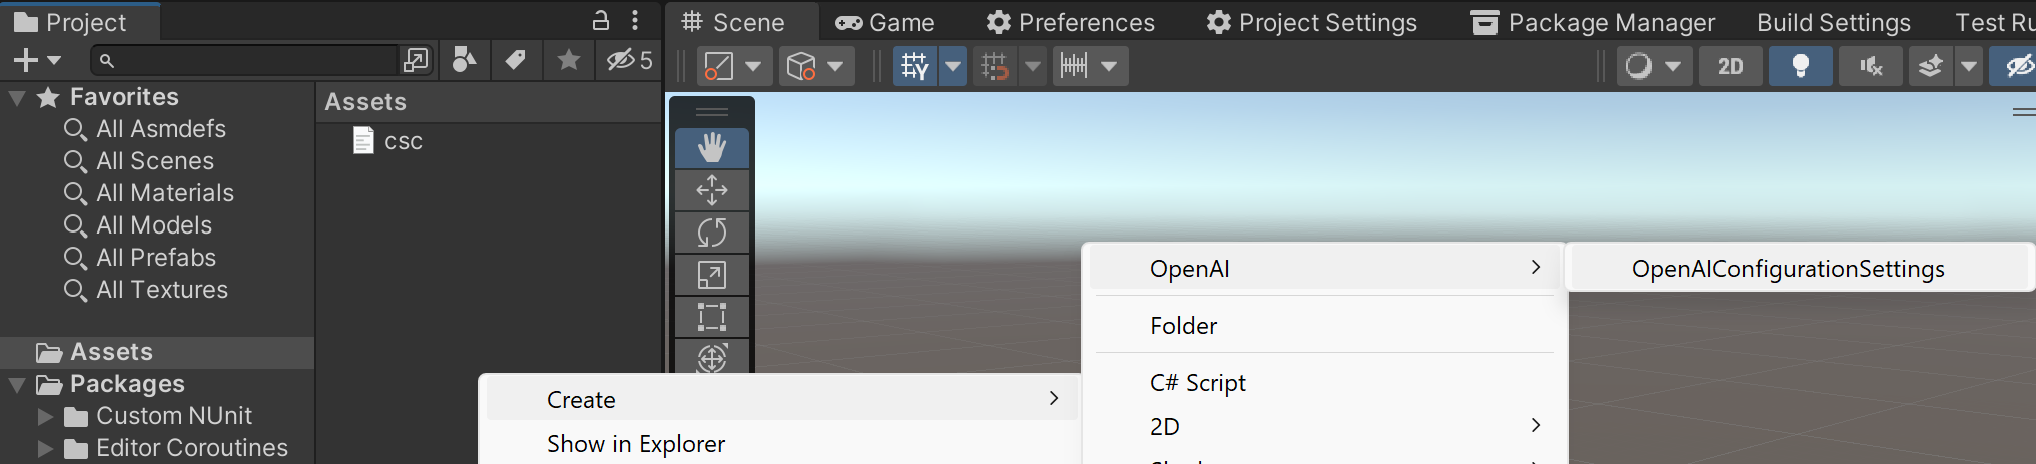Click the favorites star icon in Project toolbar
Screen dimensions: 2036x464
[569, 61]
